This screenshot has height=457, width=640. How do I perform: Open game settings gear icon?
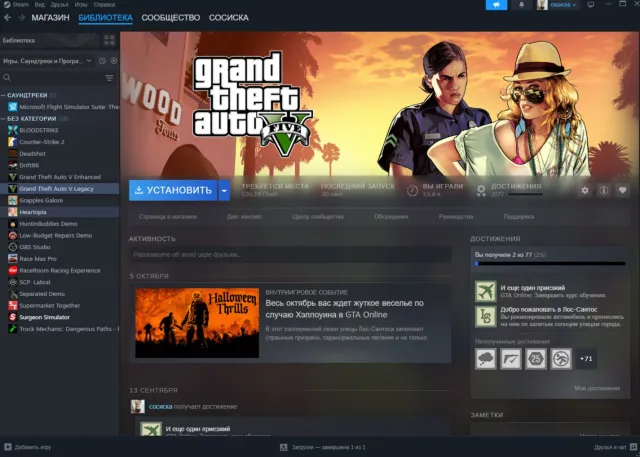click(585, 190)
